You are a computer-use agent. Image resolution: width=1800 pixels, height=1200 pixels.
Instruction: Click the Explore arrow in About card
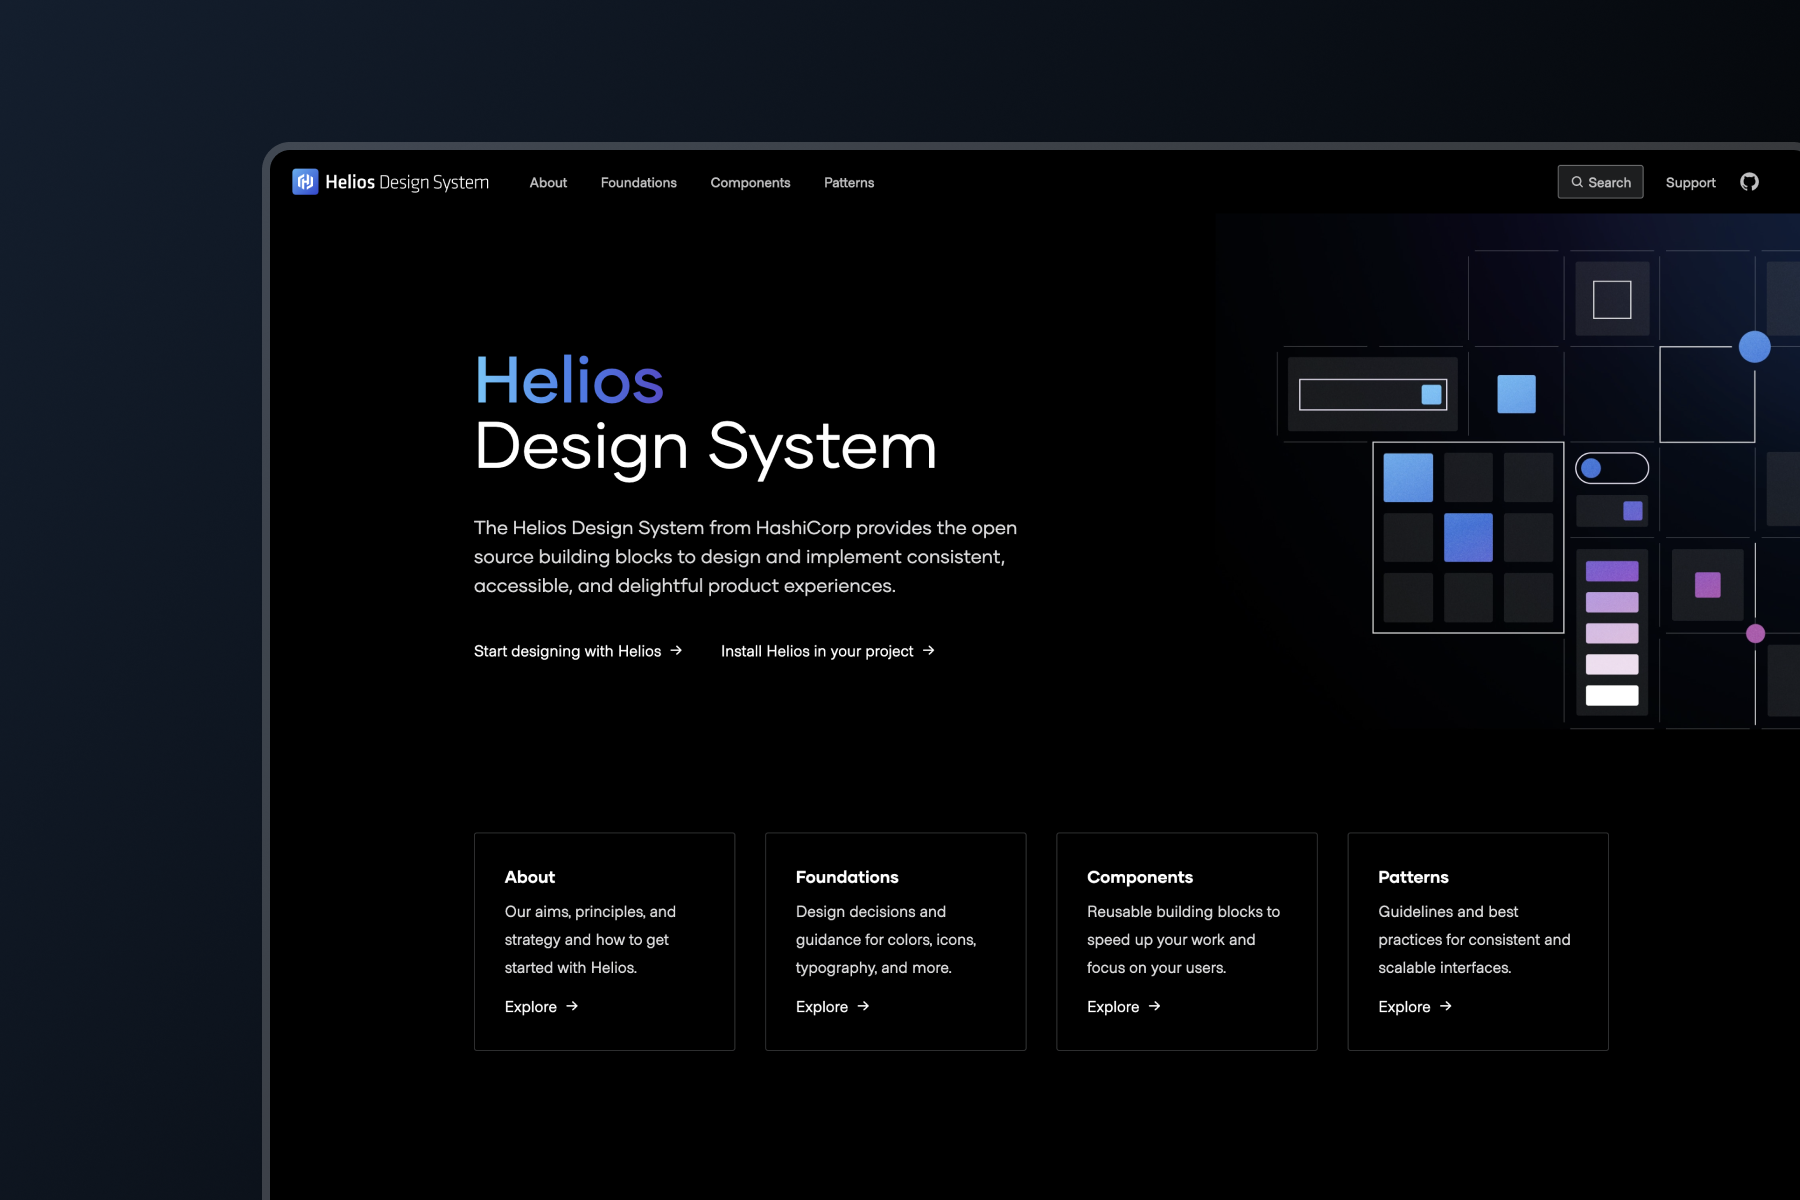tap(572, 1007)
